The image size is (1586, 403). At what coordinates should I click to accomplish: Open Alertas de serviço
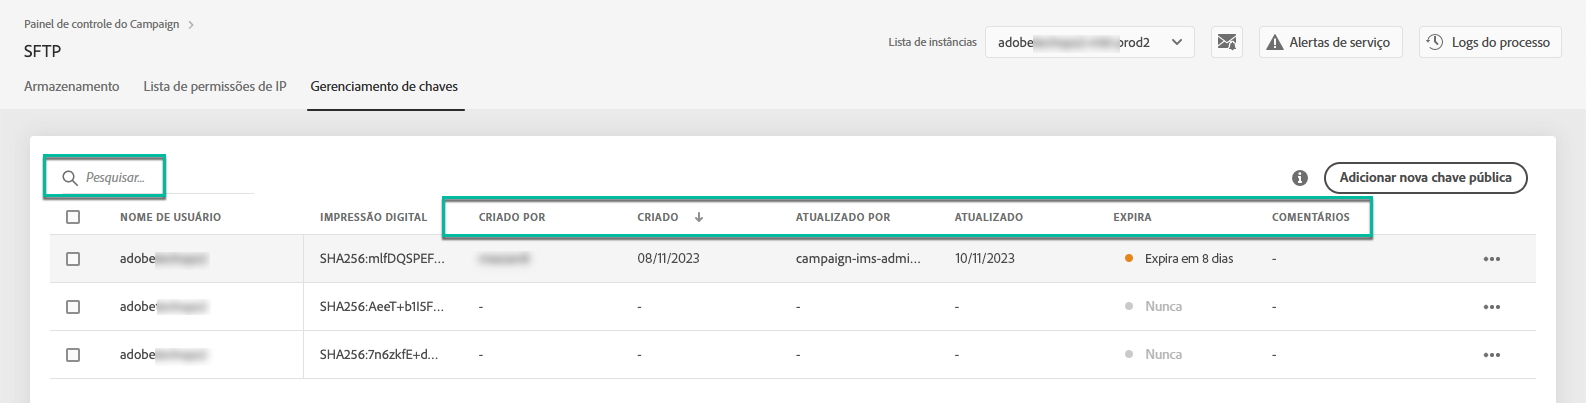[x=1329, y=42]
